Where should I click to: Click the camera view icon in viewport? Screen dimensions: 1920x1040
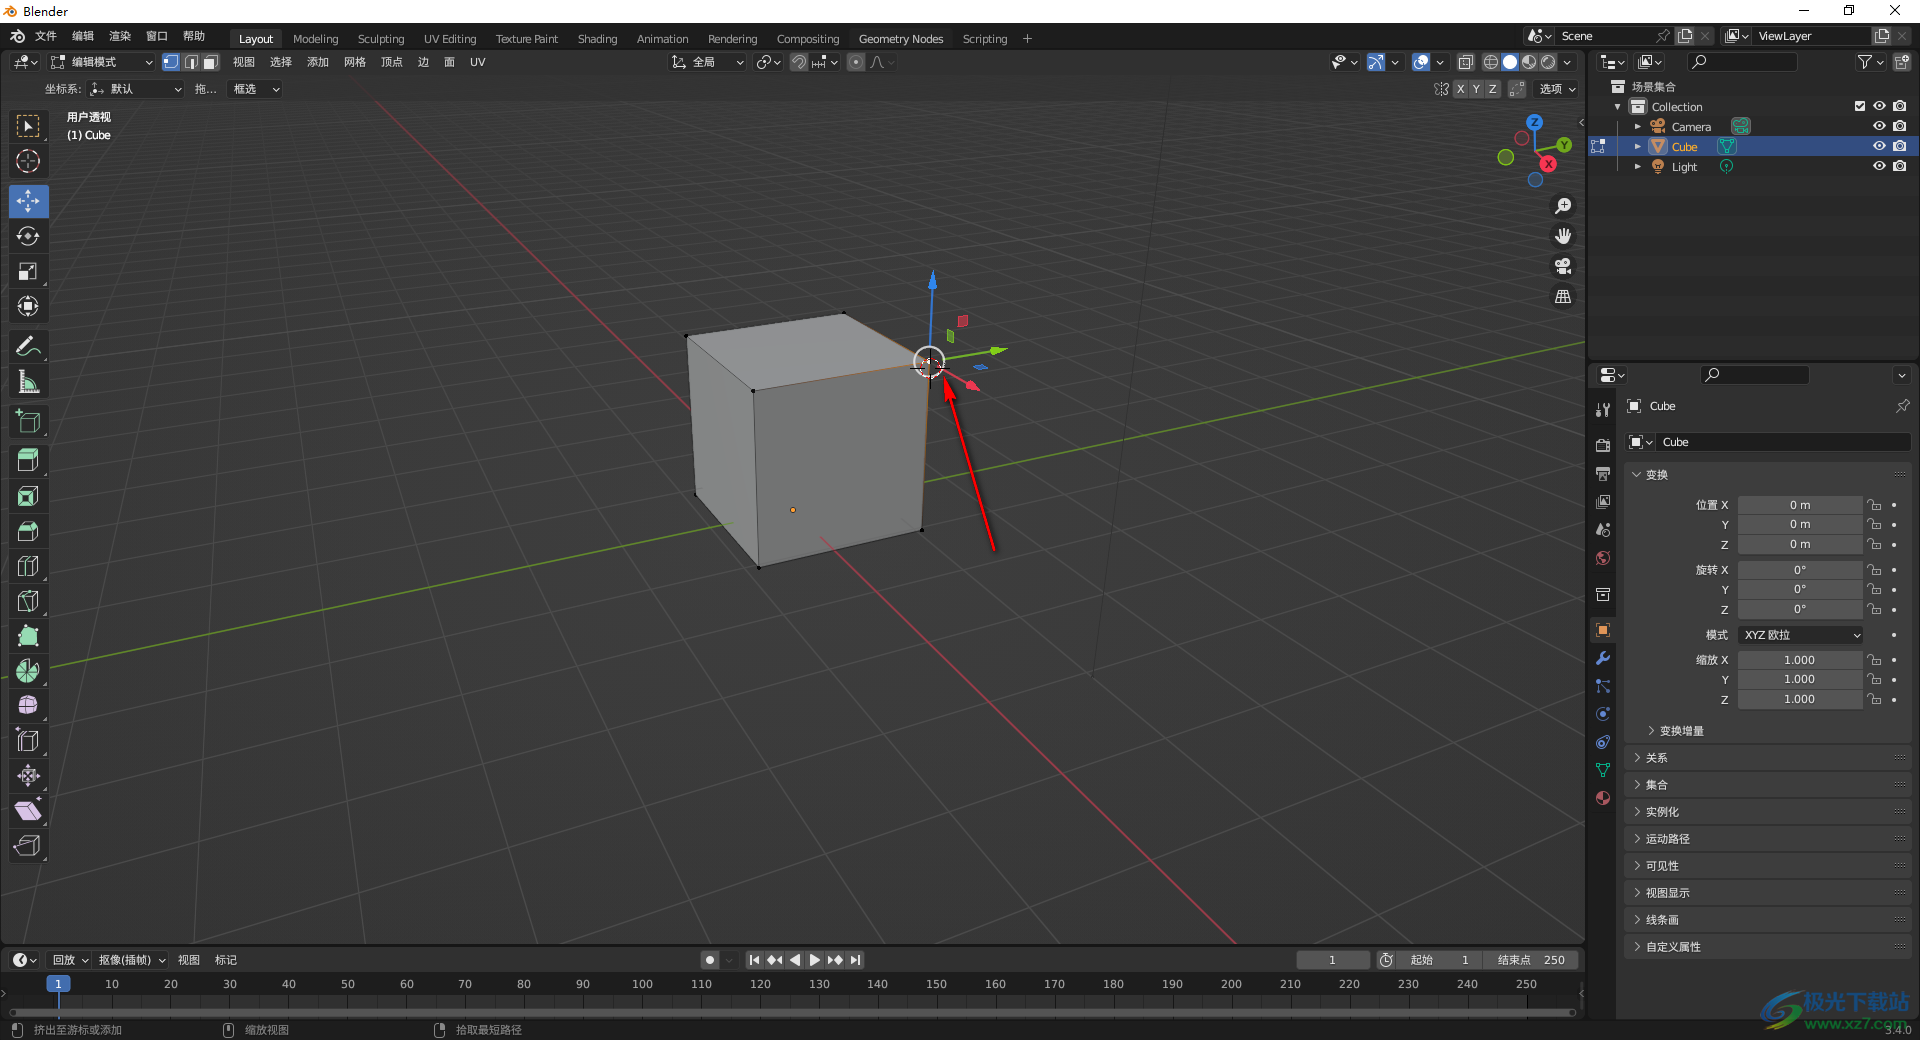tap(1563, 267)
